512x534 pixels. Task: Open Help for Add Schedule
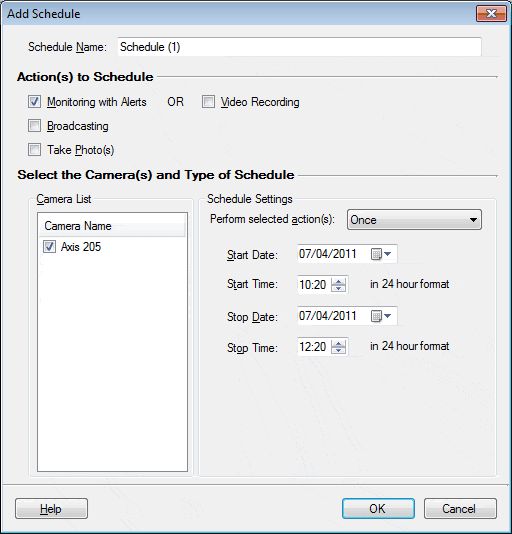[51, 508]
